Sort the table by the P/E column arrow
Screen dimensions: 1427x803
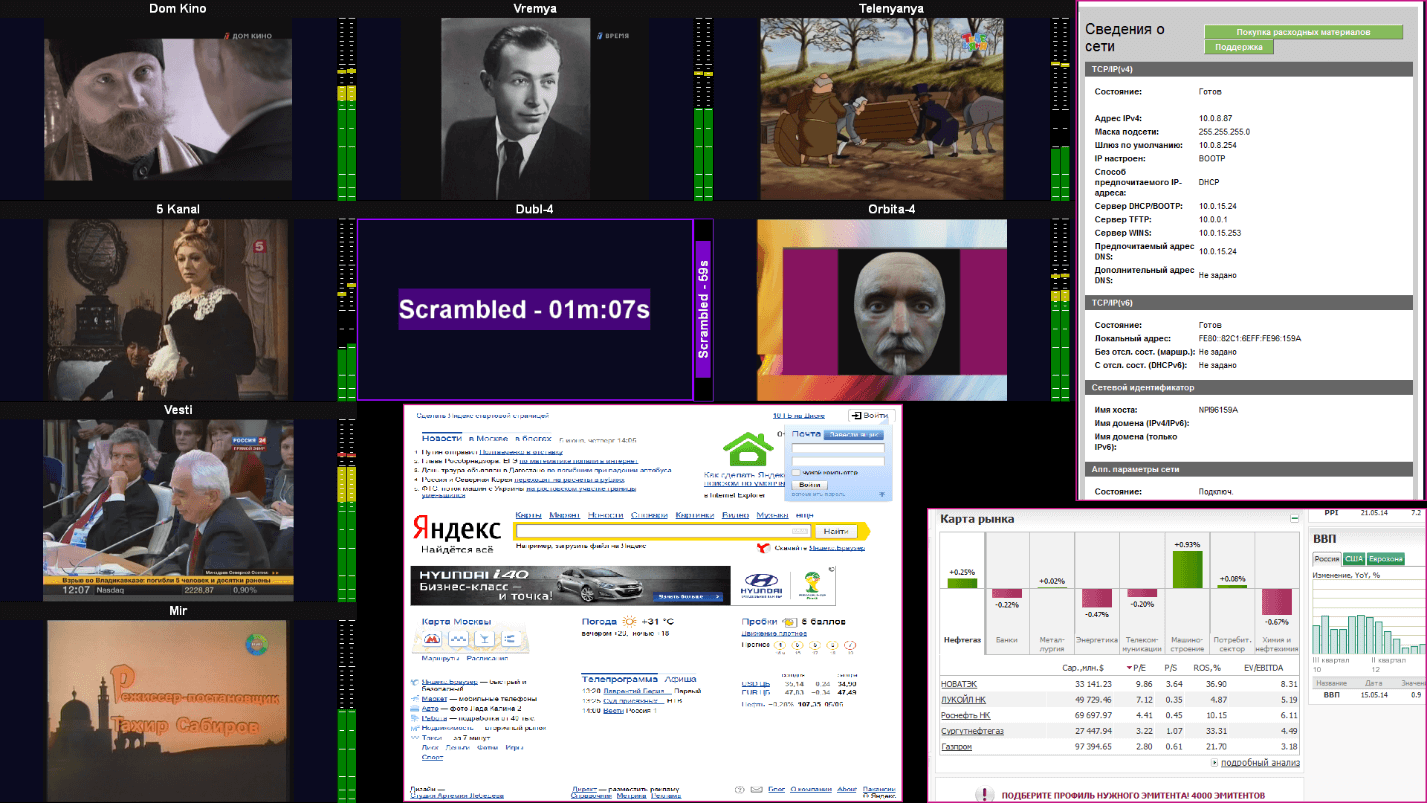tap(1130, 667)
